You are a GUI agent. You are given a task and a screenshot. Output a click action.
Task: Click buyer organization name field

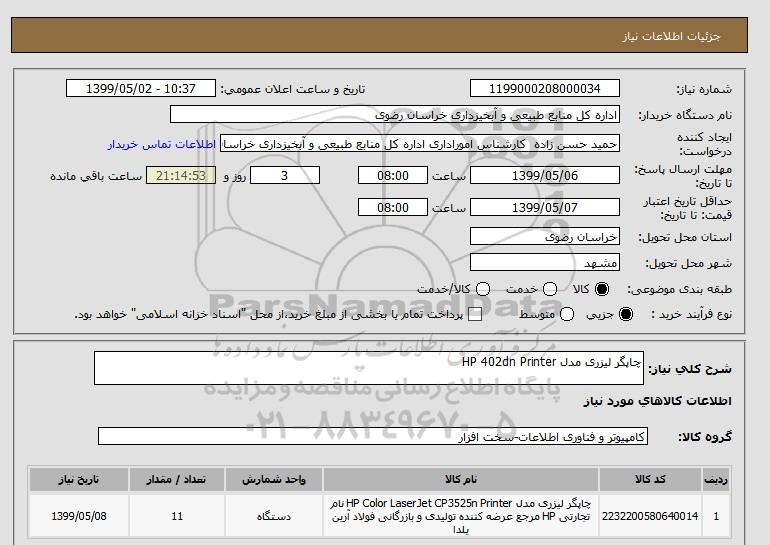click(x=395, y=114)
